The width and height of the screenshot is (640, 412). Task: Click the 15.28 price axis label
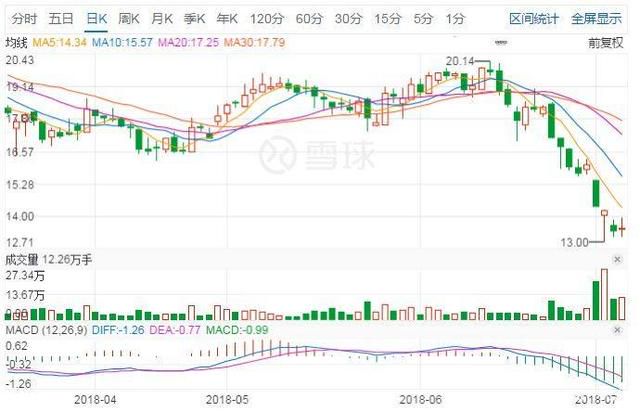(x=20, y=185)
